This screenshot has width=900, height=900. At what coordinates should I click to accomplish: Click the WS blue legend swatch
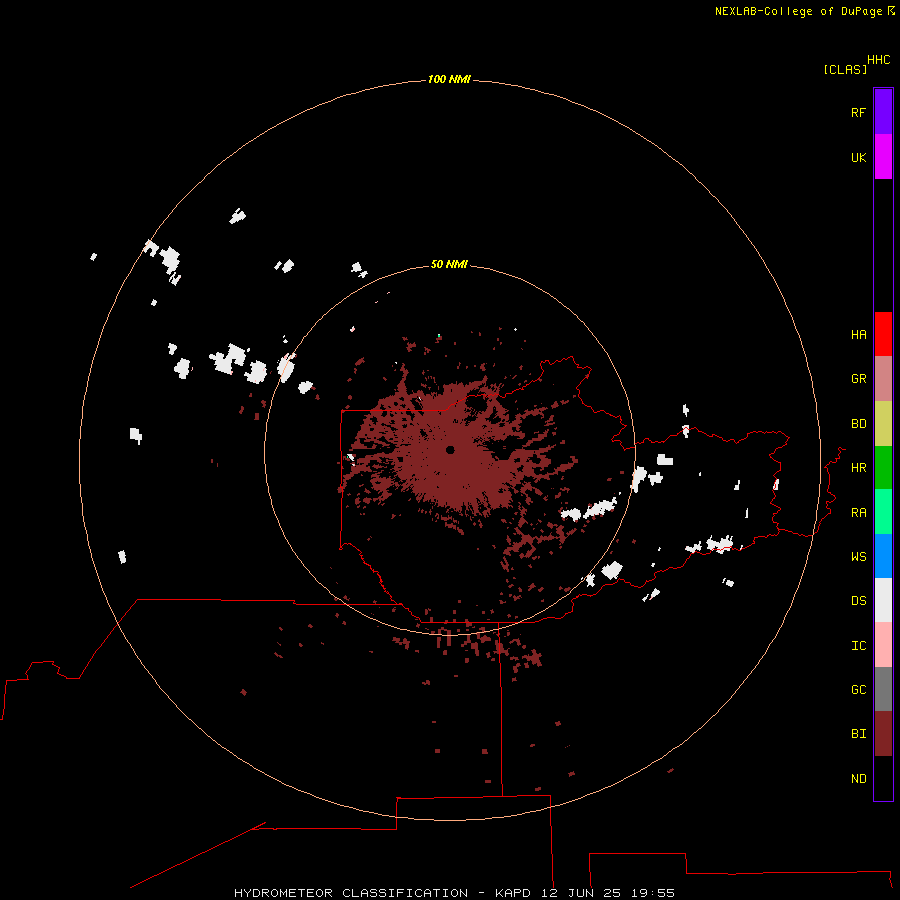pos(883,556)
